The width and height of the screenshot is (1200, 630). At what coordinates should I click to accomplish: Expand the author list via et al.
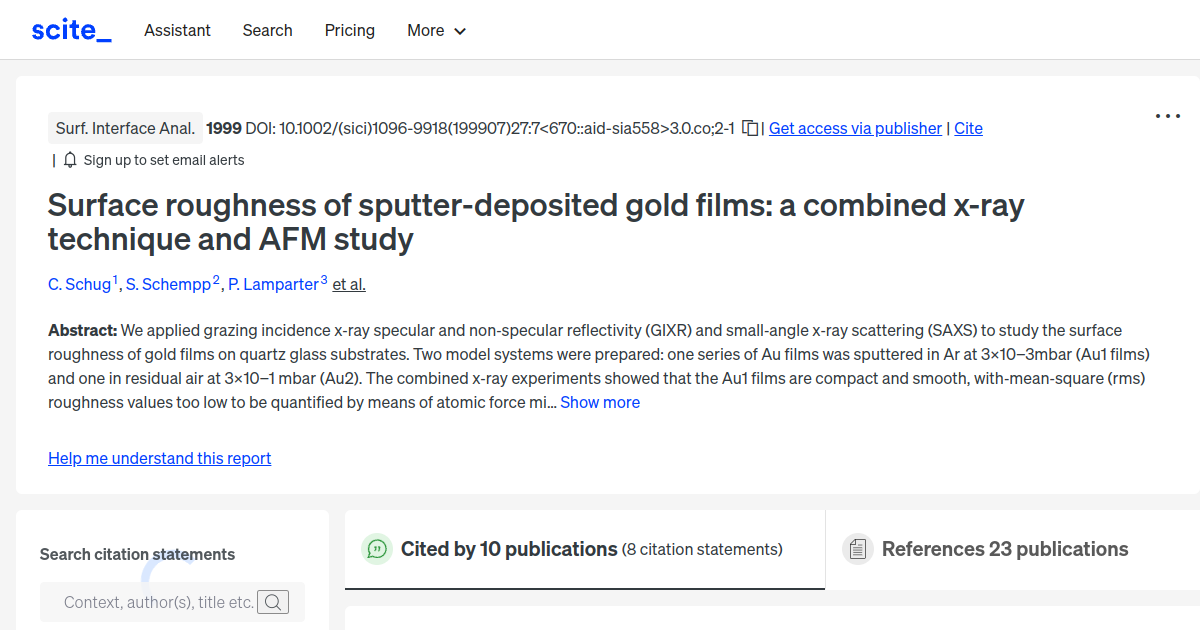coord(348,284)
